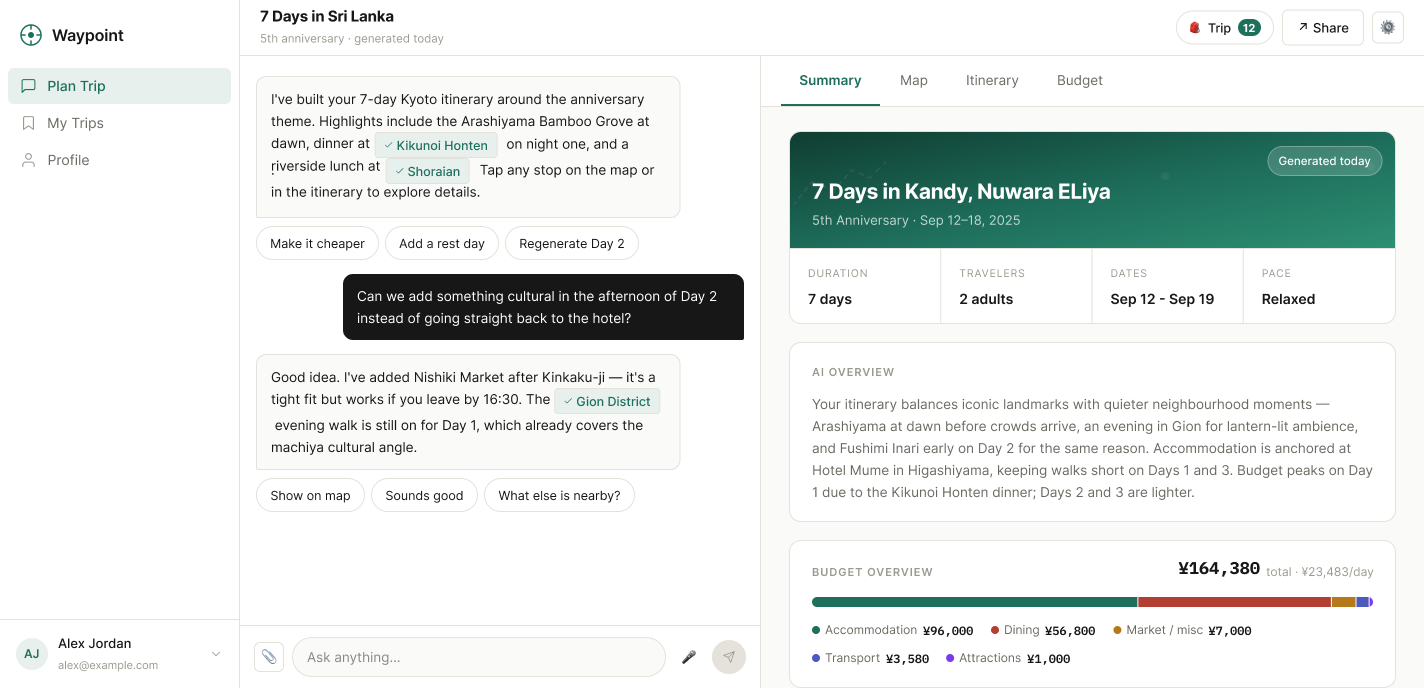Click the red Dining segment of budget bar
This screenshot has width=1424, height=688.
[1234, 602]
